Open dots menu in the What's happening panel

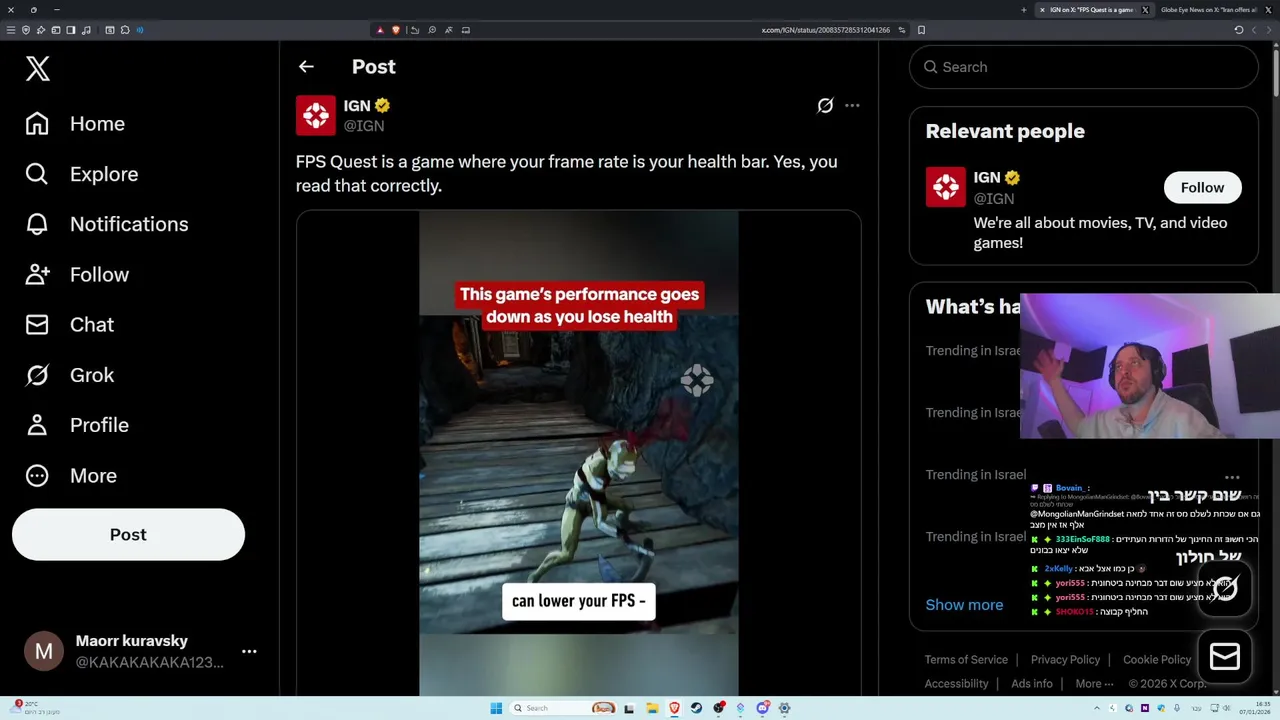[x=1232, y=477]
